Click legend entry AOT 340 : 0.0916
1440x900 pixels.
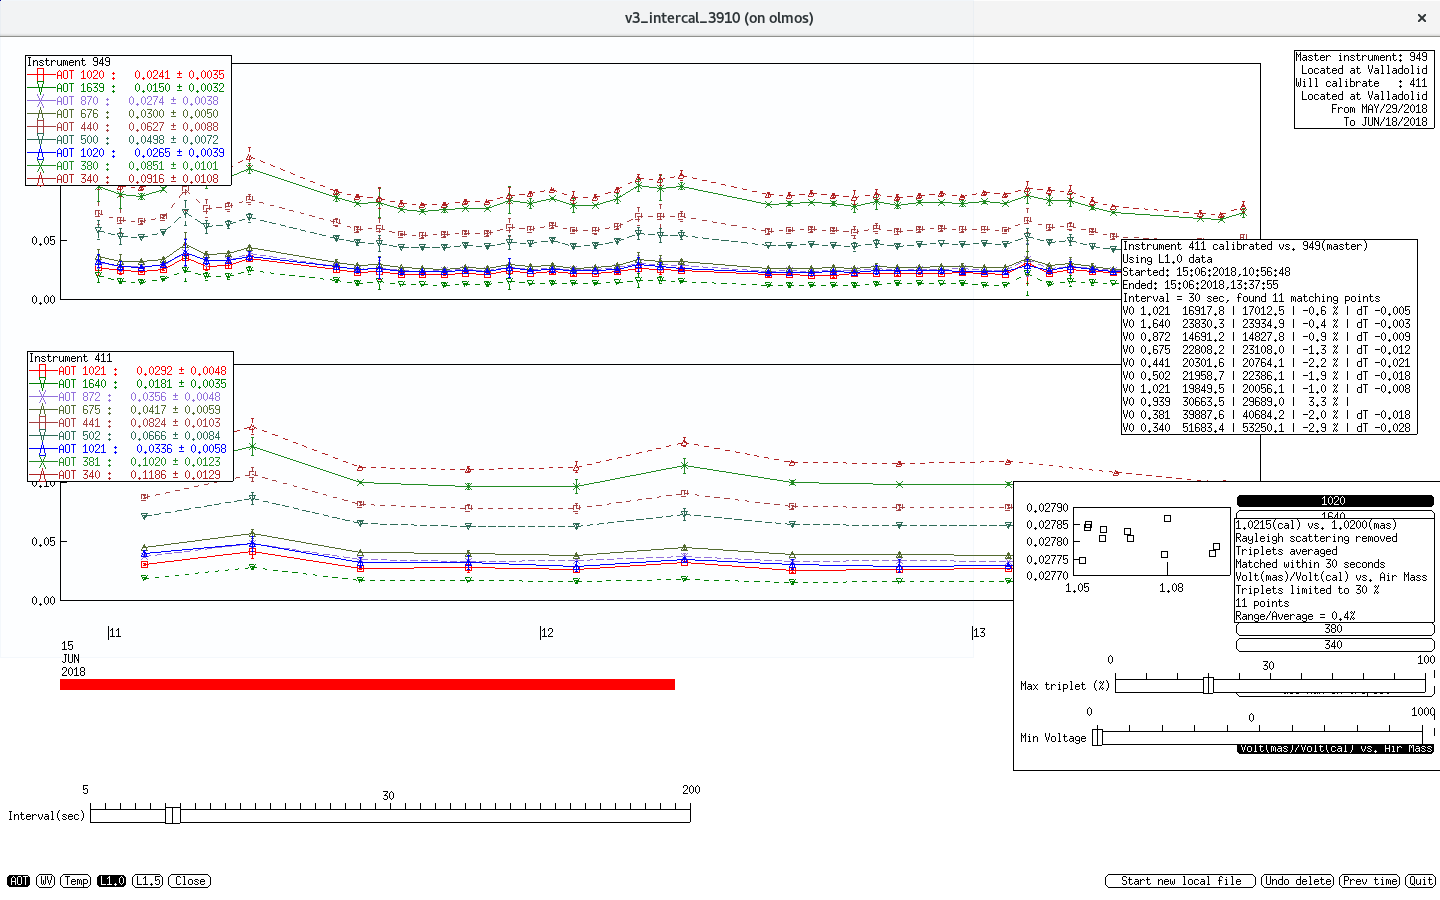coord(128,179)
